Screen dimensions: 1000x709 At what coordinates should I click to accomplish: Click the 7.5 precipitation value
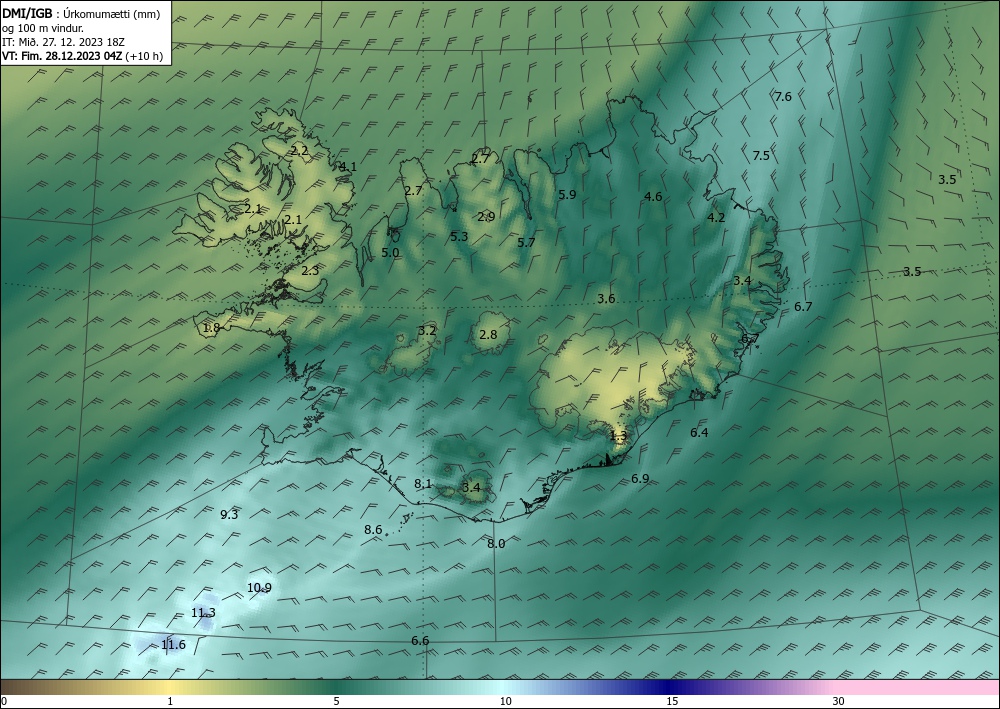pos(761,155)
